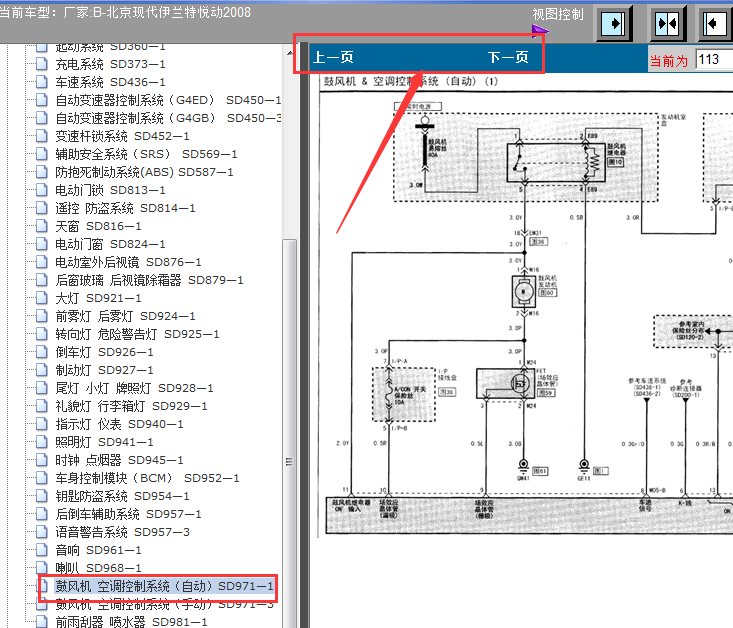Click document icon beside 车身控制模块 (BCM)
Screen dimensions: 733x628
[x=42, y=478]
